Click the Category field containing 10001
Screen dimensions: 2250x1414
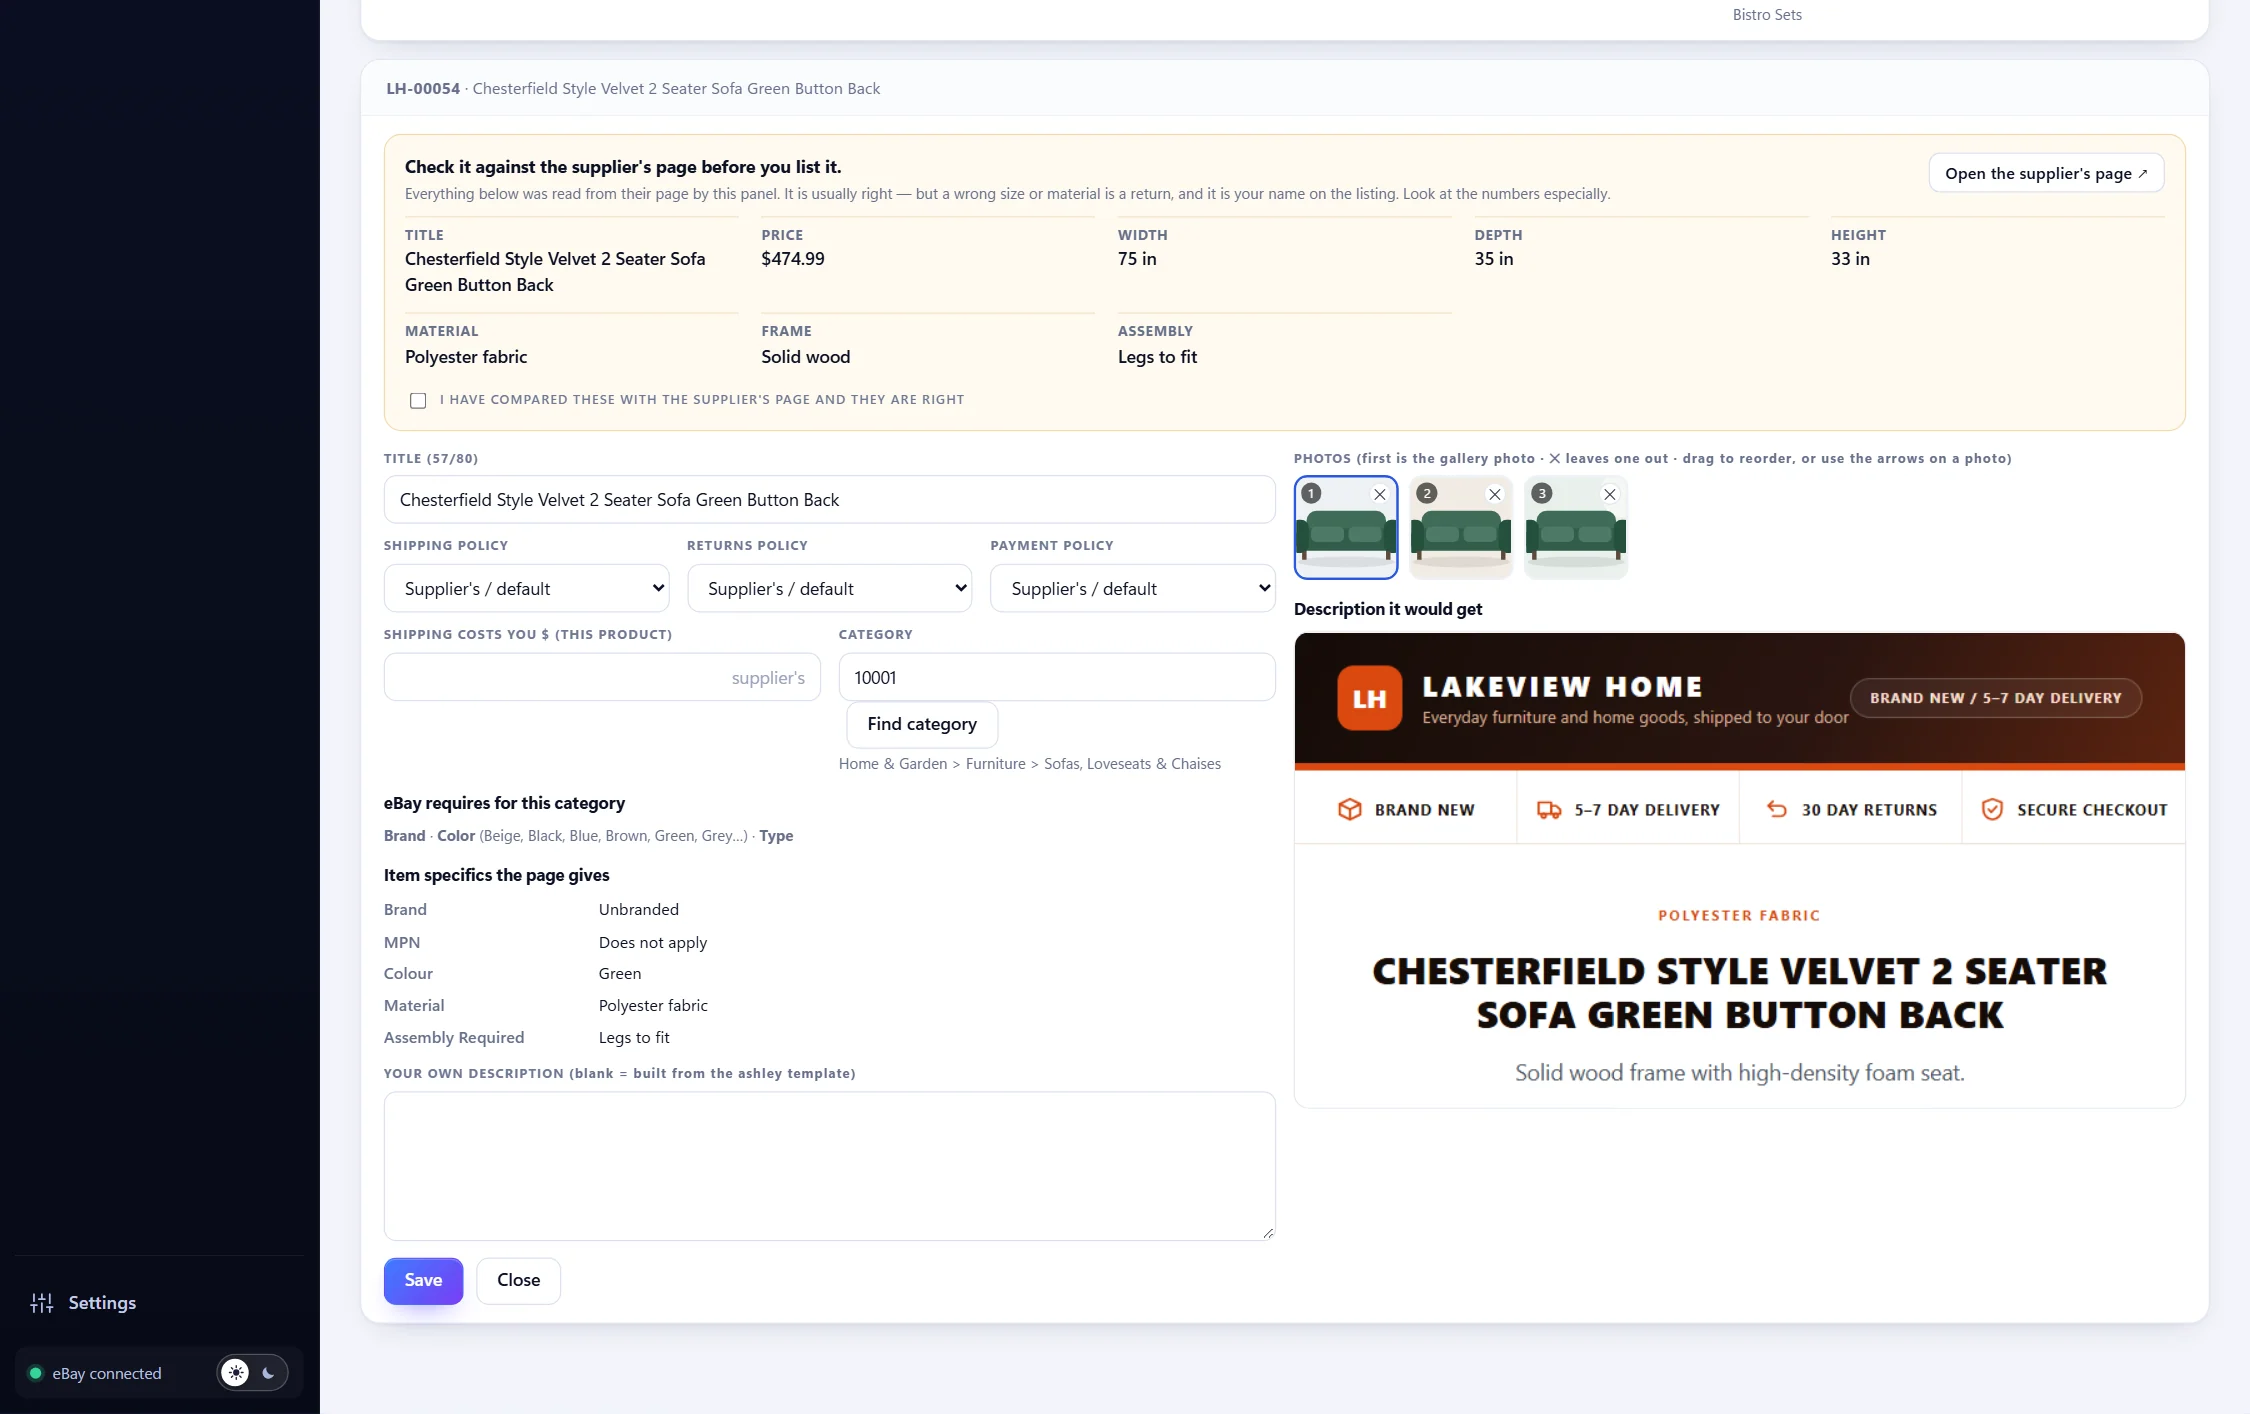coord(1057,677)
